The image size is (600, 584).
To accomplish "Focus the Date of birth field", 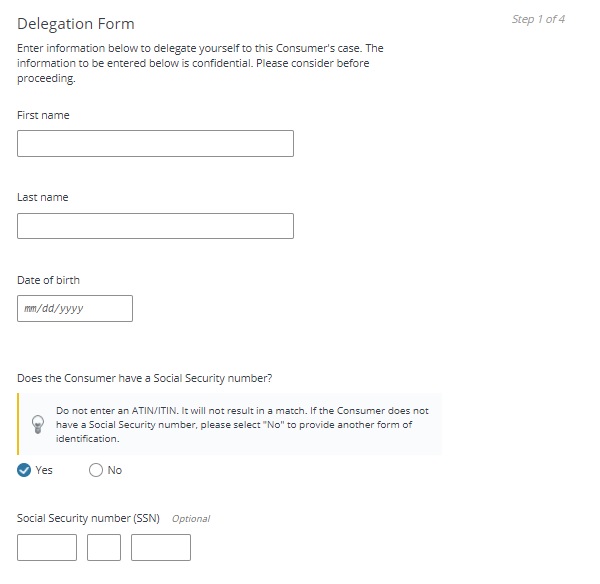I will click(x=75, y=308).
